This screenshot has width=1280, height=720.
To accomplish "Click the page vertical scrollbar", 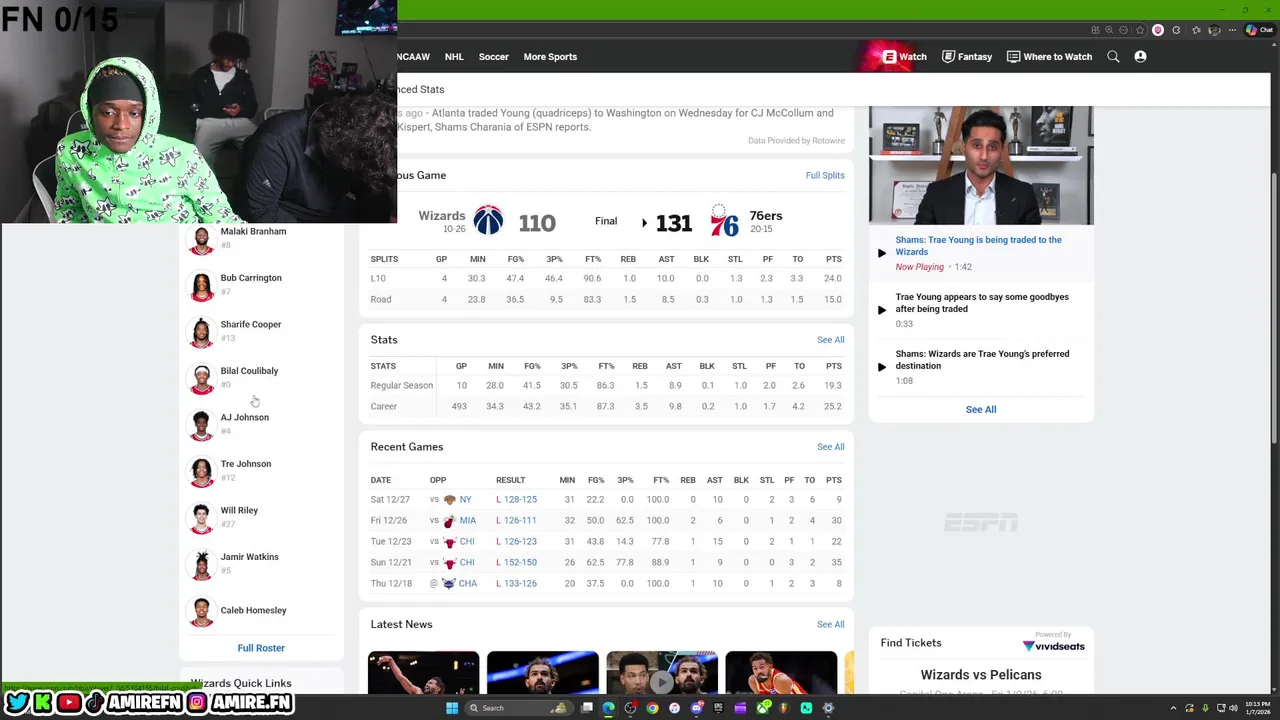I will [x=1274, y=310].
